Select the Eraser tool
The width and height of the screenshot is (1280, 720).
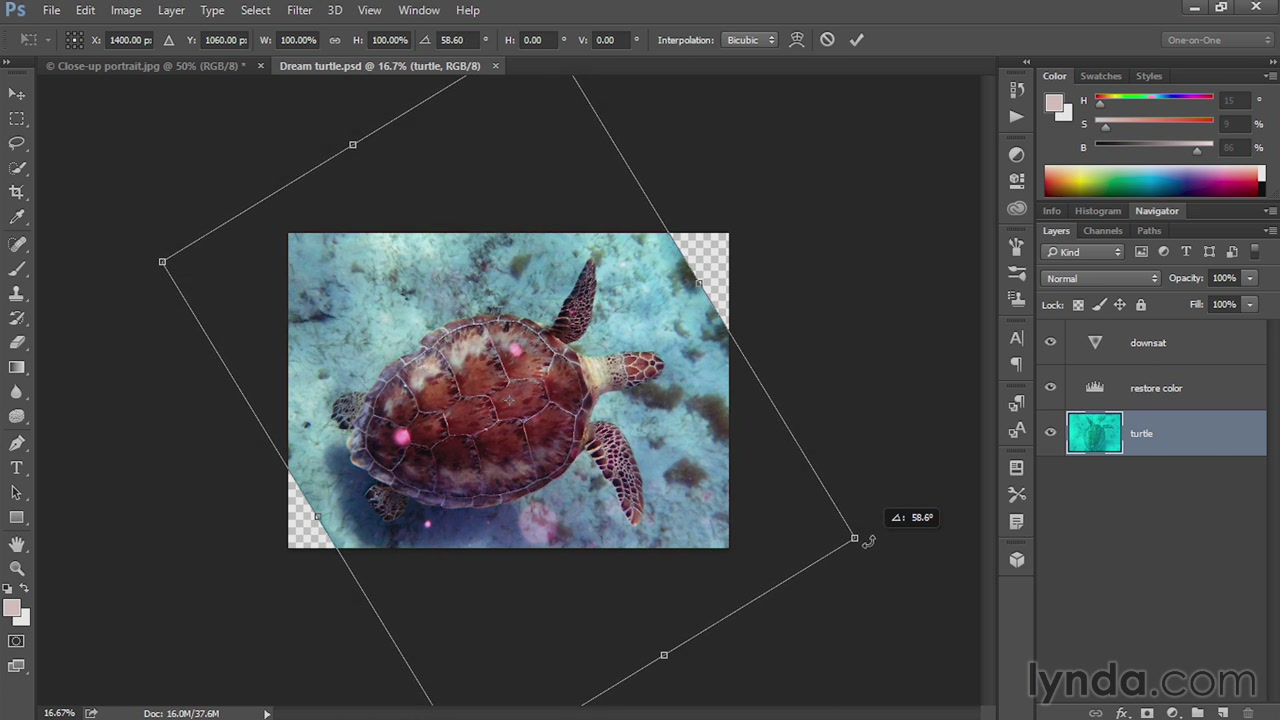point(17,343)
